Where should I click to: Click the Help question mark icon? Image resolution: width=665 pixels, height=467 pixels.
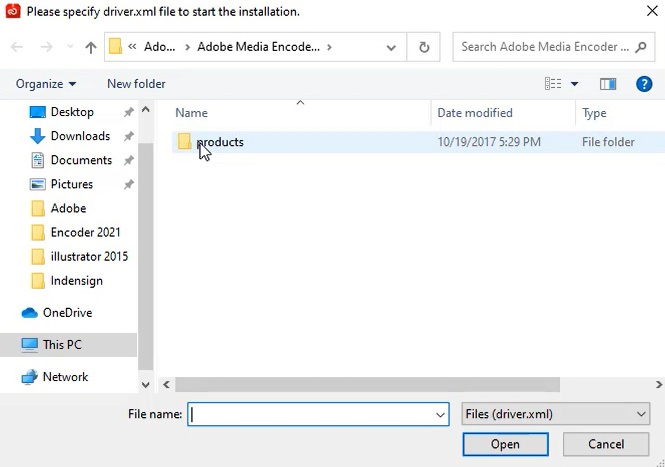click(x=644, y=84)
